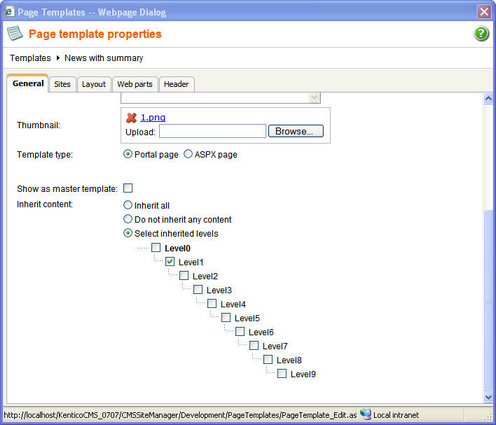The image size is (496, 425).
Task: Open the partially hidden dropdown arrow
Action: point(314,98)
